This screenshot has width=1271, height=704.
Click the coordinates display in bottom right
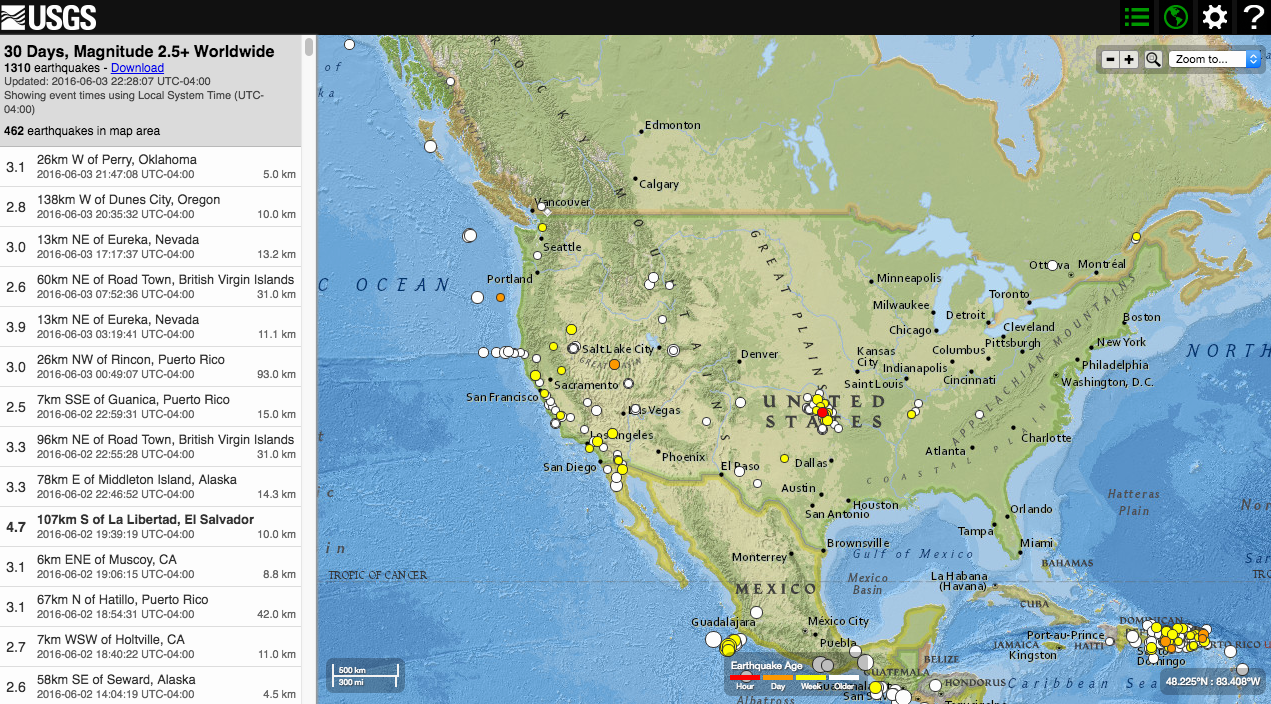[x=1213, y=681]
